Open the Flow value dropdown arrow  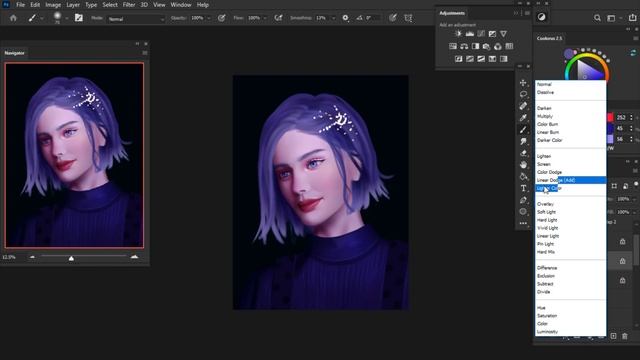(265, 18)
